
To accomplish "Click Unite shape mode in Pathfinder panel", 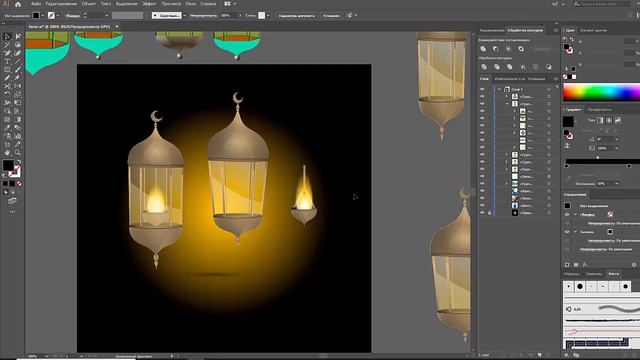I will [483, 49].
